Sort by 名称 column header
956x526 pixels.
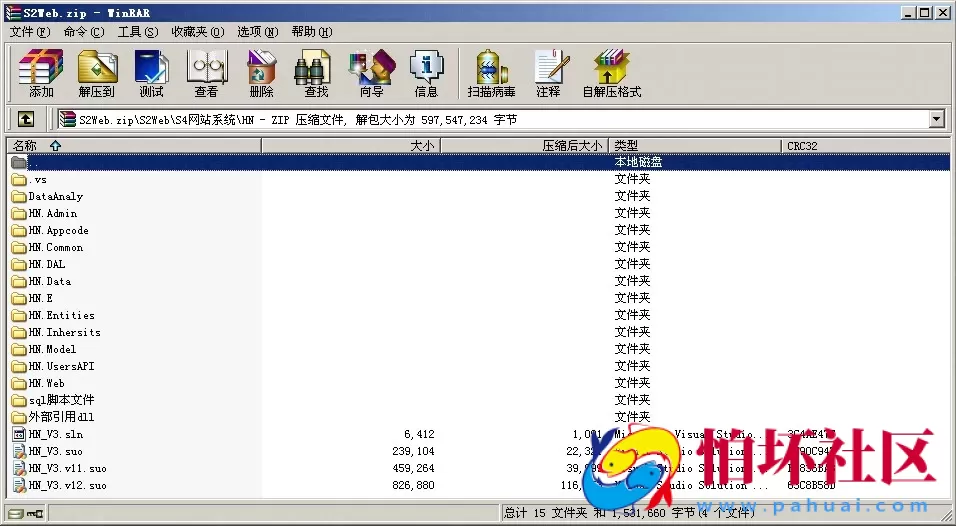(x=134, y=146)
